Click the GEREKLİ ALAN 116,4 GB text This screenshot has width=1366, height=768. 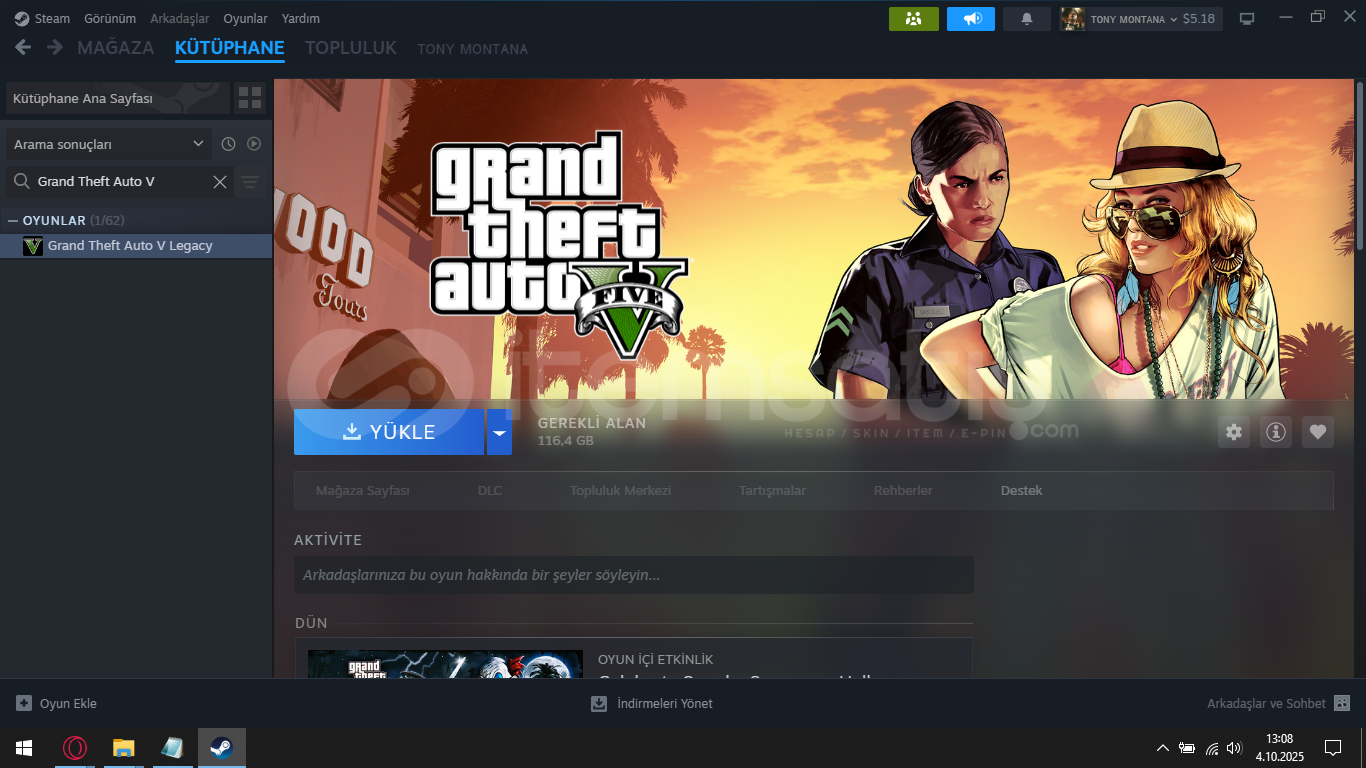pos(592,431)
